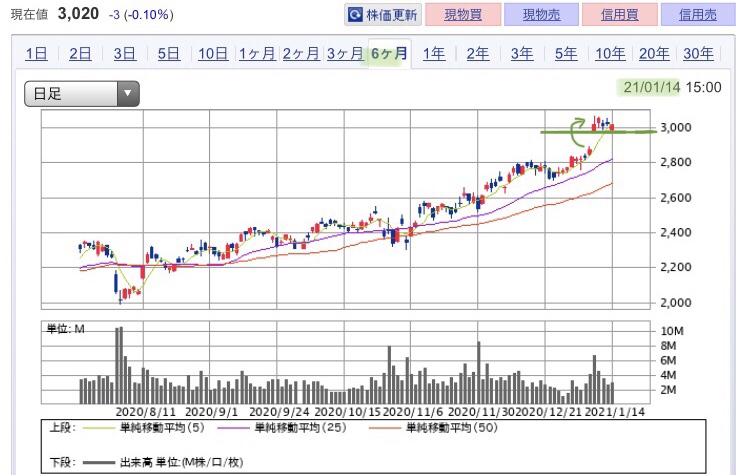Click the -3 (-0.10%) change value
This screenshot has height=475, width=749.
(x=141, y=15)
